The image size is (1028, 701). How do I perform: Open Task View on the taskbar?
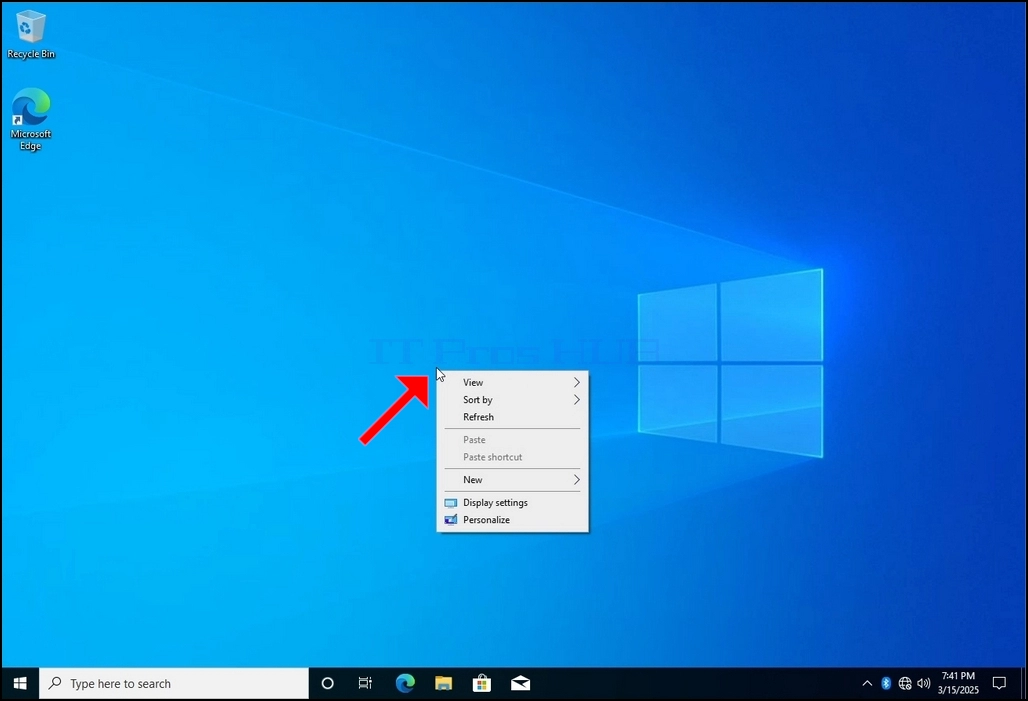click(x=365, y=683)
